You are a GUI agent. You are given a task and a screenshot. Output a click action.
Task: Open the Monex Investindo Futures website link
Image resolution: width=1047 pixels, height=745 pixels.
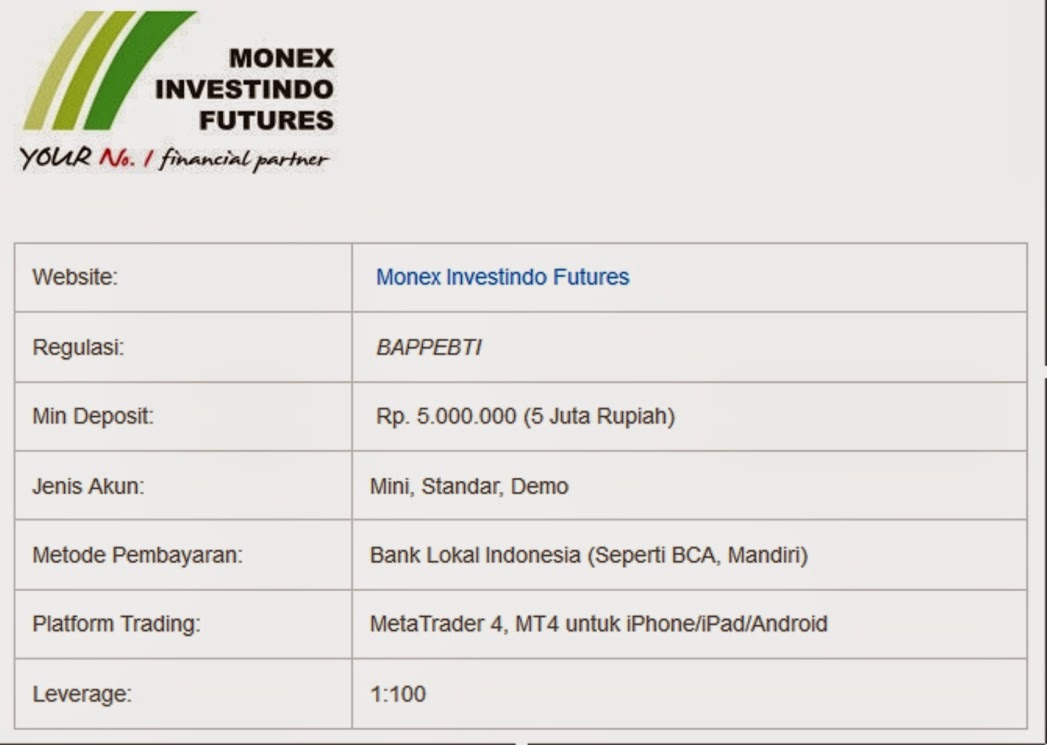click(502, 277)
